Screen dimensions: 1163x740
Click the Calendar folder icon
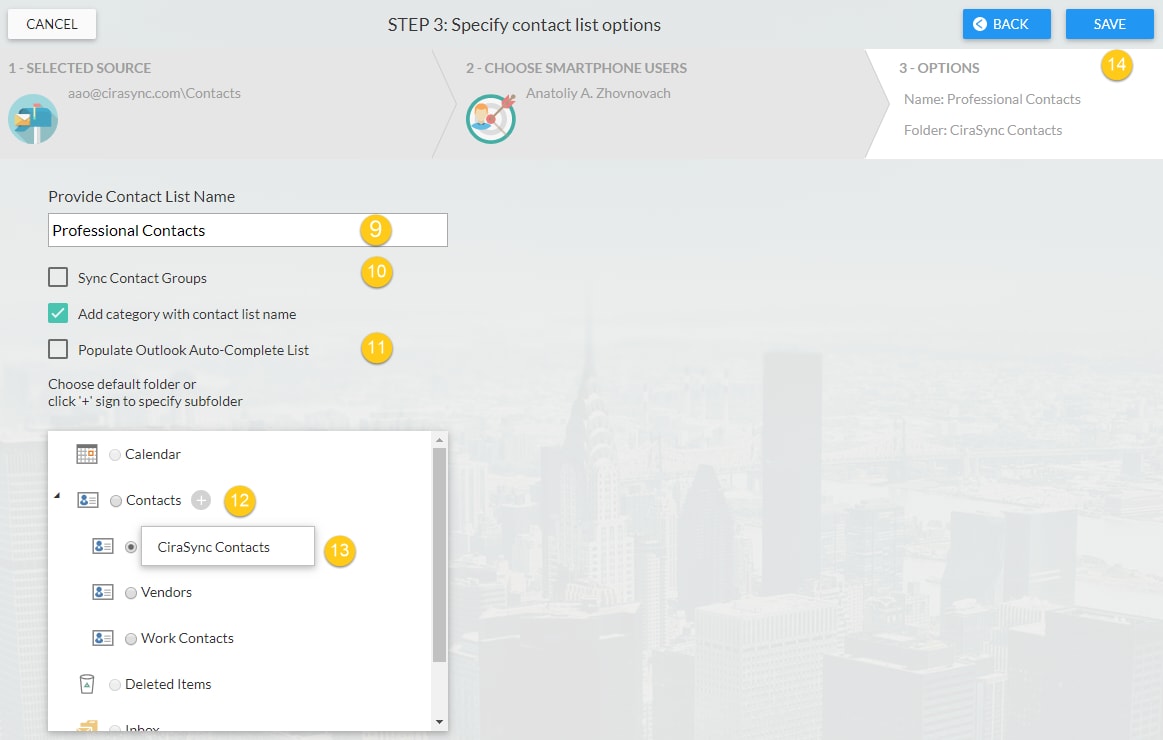pyautogui.click(x=87, y=454)
